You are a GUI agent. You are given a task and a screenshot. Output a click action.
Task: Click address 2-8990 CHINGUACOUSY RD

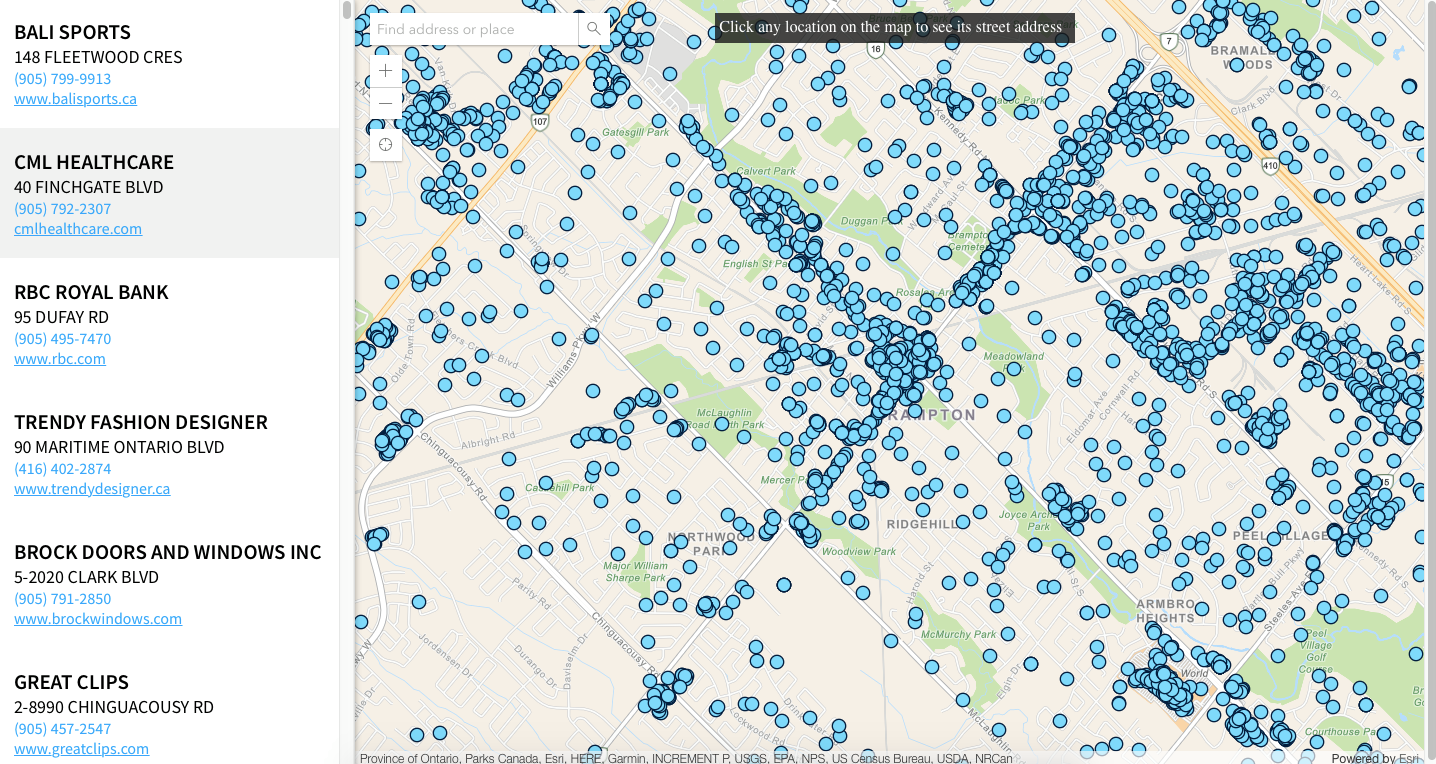point(114,707)
